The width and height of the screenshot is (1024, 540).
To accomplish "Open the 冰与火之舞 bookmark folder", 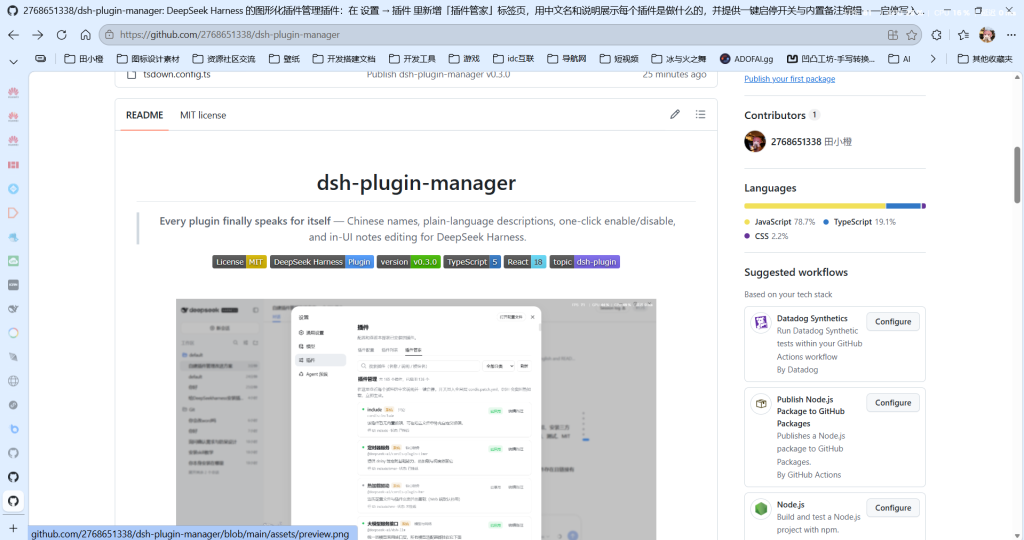I will click(678, 59).
